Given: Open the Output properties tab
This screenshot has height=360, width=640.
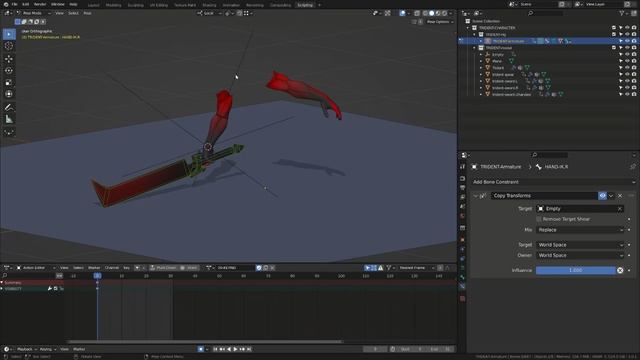Looking at the screenshot, I should click(x=462, y=188).
